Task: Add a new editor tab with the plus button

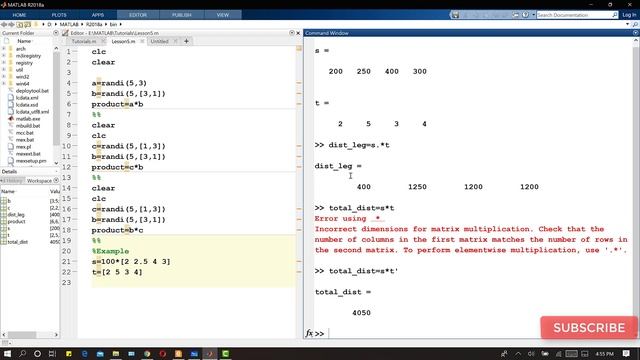Action: tap(186, 41)
